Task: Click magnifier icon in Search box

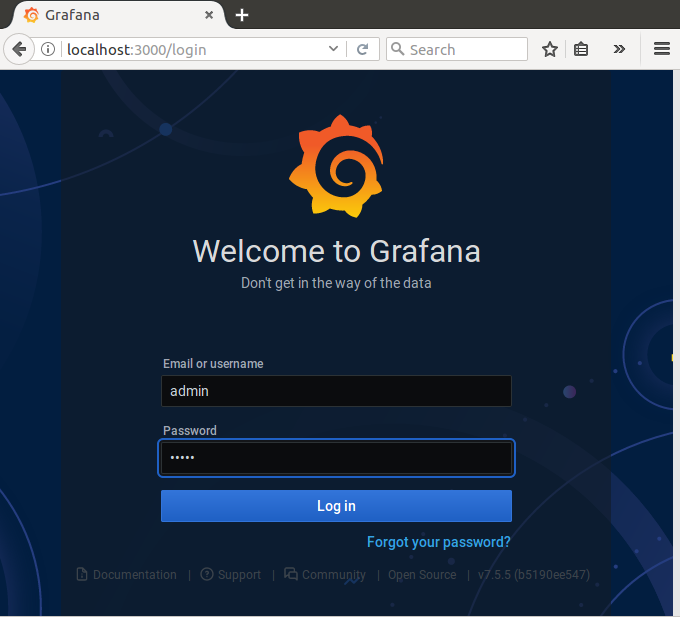Action: tap(397, 49)
